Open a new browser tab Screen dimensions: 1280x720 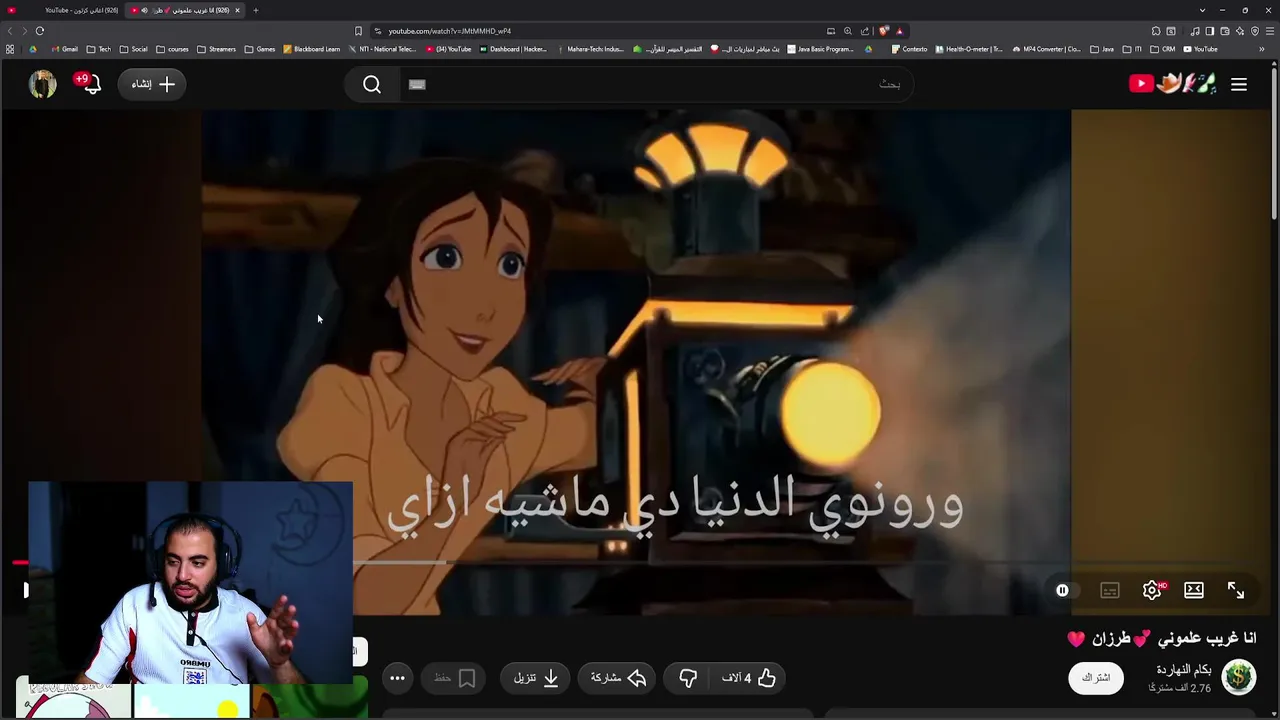pos(256,10)
